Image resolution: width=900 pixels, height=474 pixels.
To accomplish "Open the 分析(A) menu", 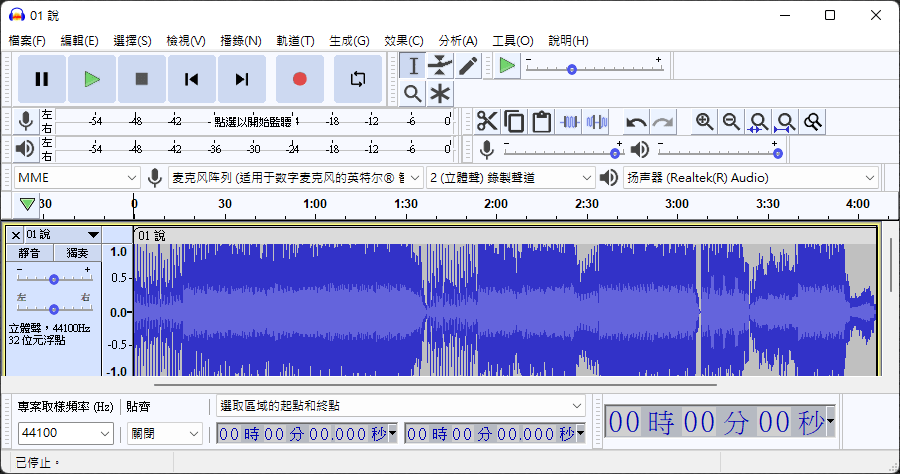I will pos(457,41).
